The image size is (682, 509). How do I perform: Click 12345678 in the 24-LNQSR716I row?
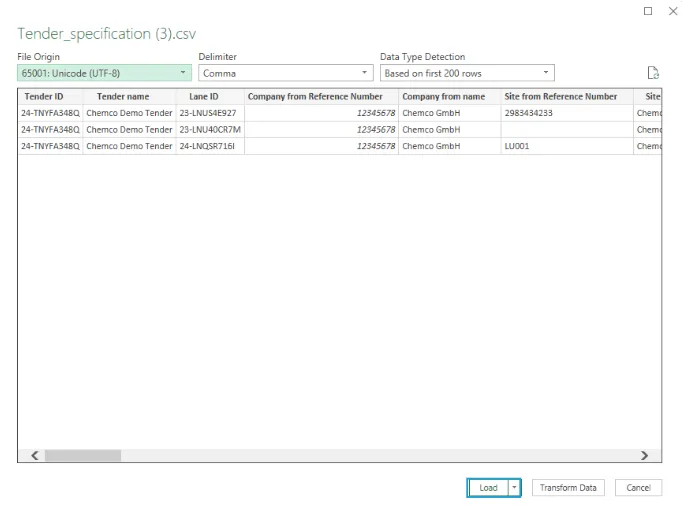pyautogui.click(x=321, y=146)
